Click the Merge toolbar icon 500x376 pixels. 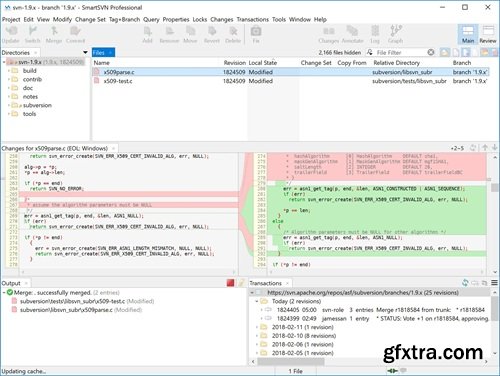(x=54, y=34)
